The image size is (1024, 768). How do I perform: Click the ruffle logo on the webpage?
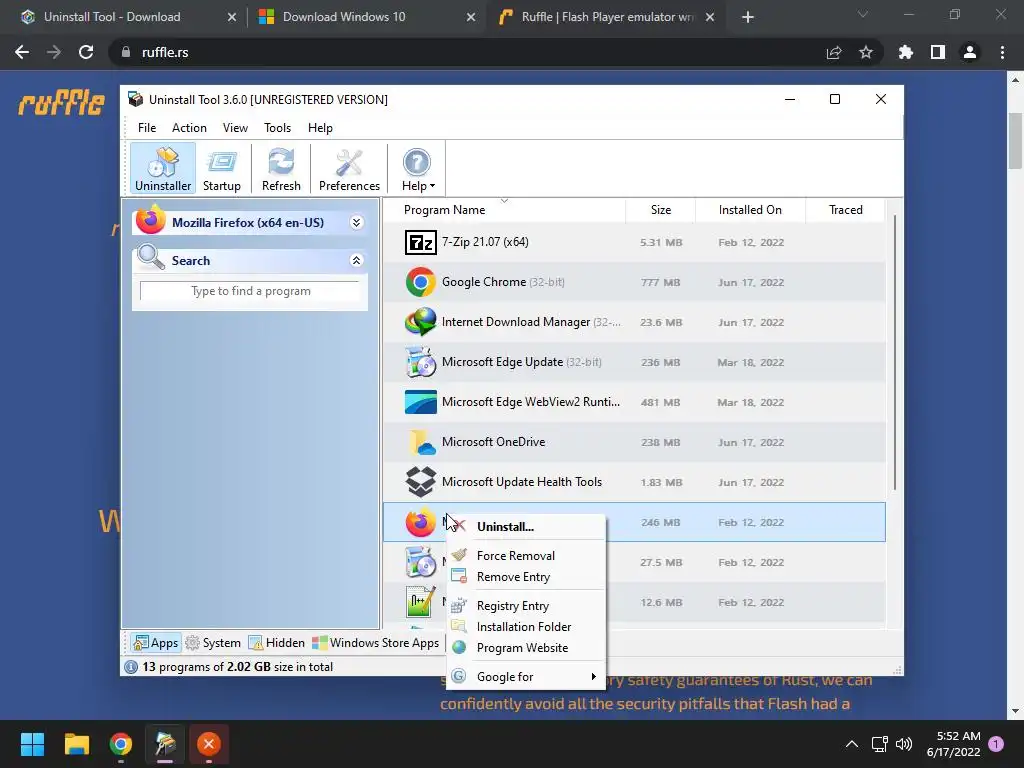61,103
